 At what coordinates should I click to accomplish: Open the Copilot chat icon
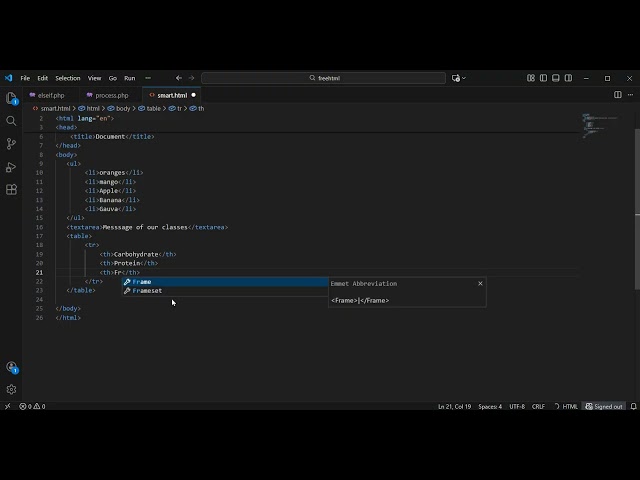tap(456, 78)
